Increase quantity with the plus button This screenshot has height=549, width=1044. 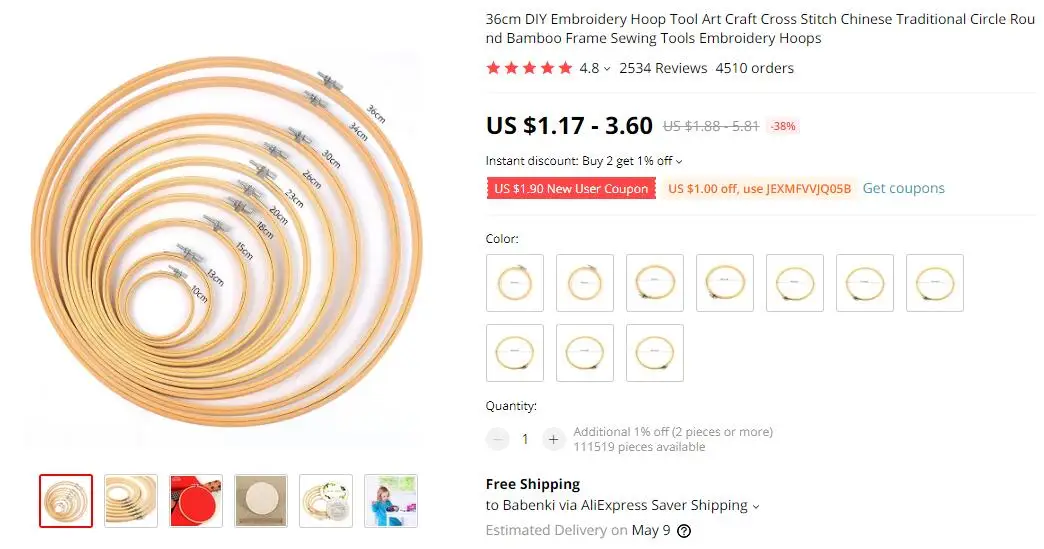point(553,439)
